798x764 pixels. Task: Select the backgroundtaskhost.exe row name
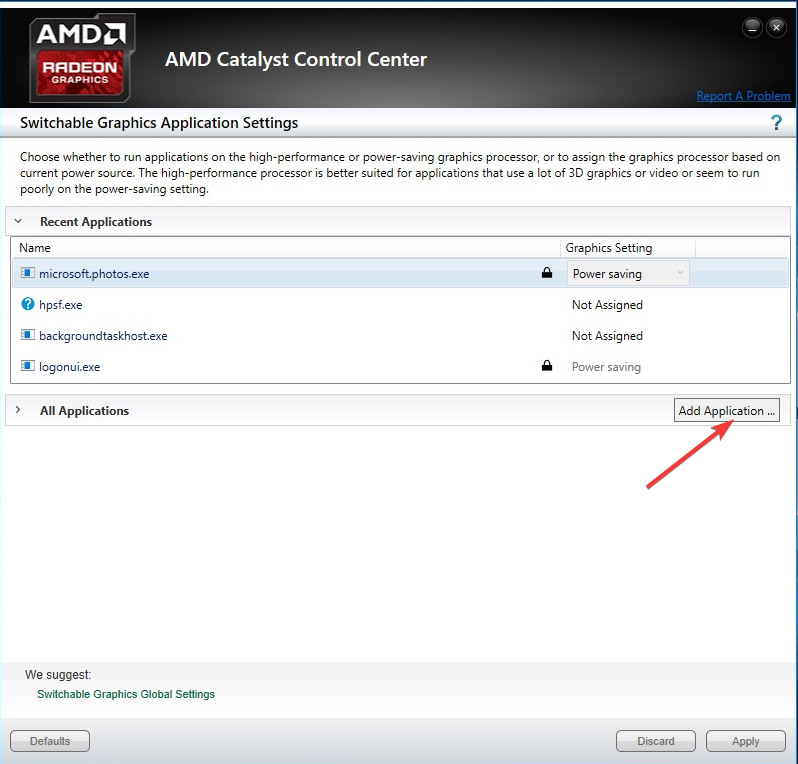[103, 336]
